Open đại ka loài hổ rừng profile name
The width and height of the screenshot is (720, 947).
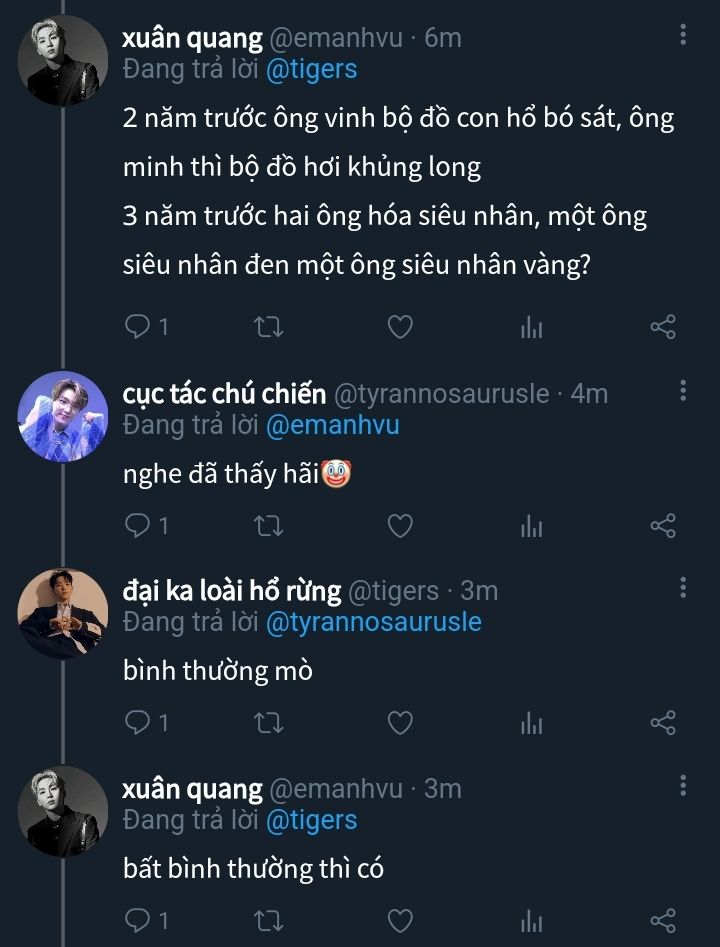click(x=232, y=592)
